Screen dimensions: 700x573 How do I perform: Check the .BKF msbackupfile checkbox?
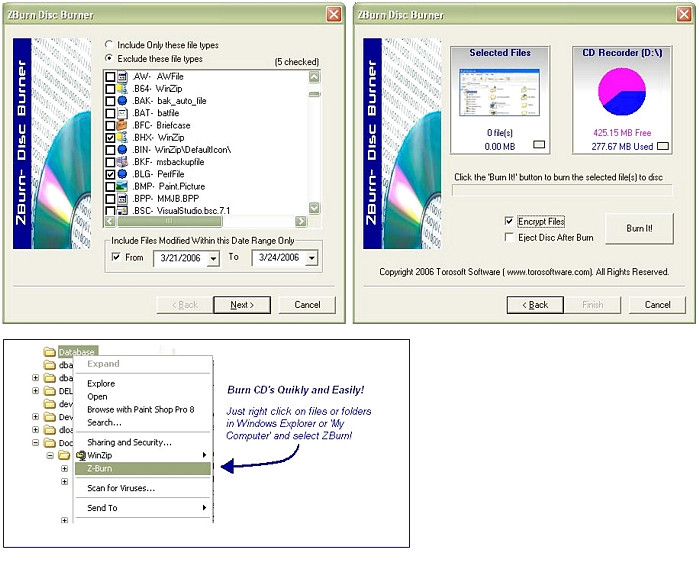pos(110,162)
